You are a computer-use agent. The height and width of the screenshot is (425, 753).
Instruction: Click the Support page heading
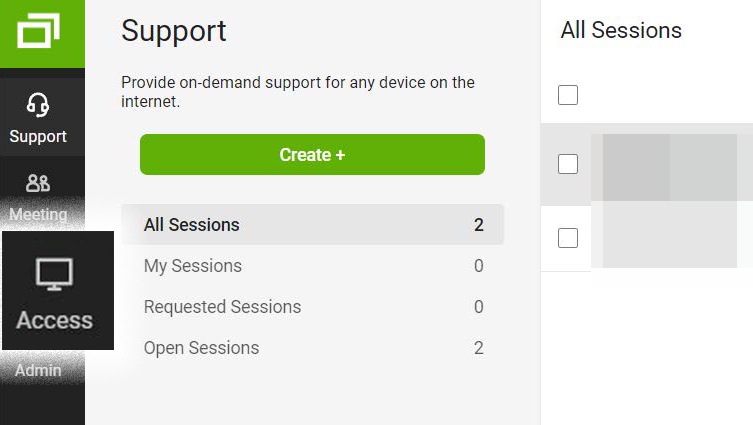(x=174, y=31)
